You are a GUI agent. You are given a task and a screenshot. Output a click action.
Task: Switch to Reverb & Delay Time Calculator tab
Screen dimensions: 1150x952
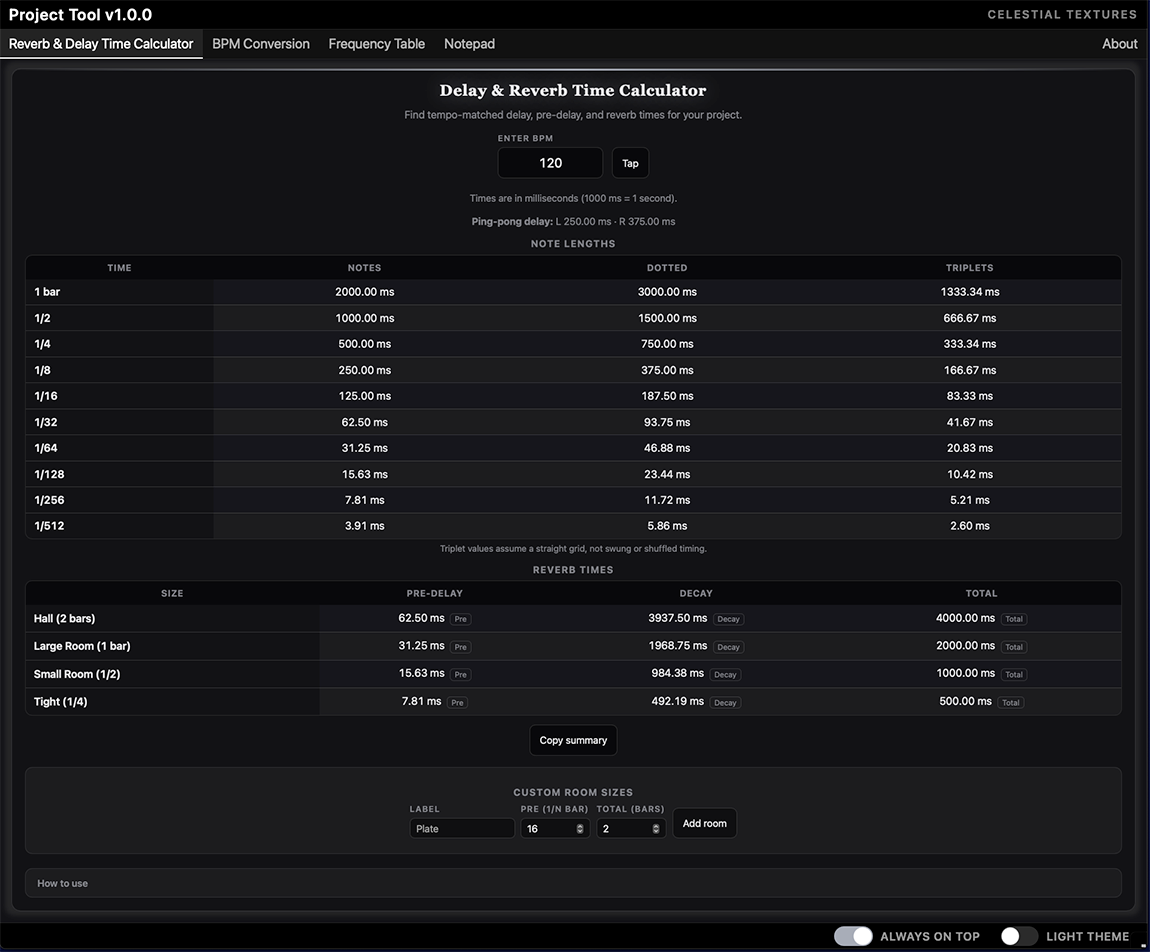point(101,44)
